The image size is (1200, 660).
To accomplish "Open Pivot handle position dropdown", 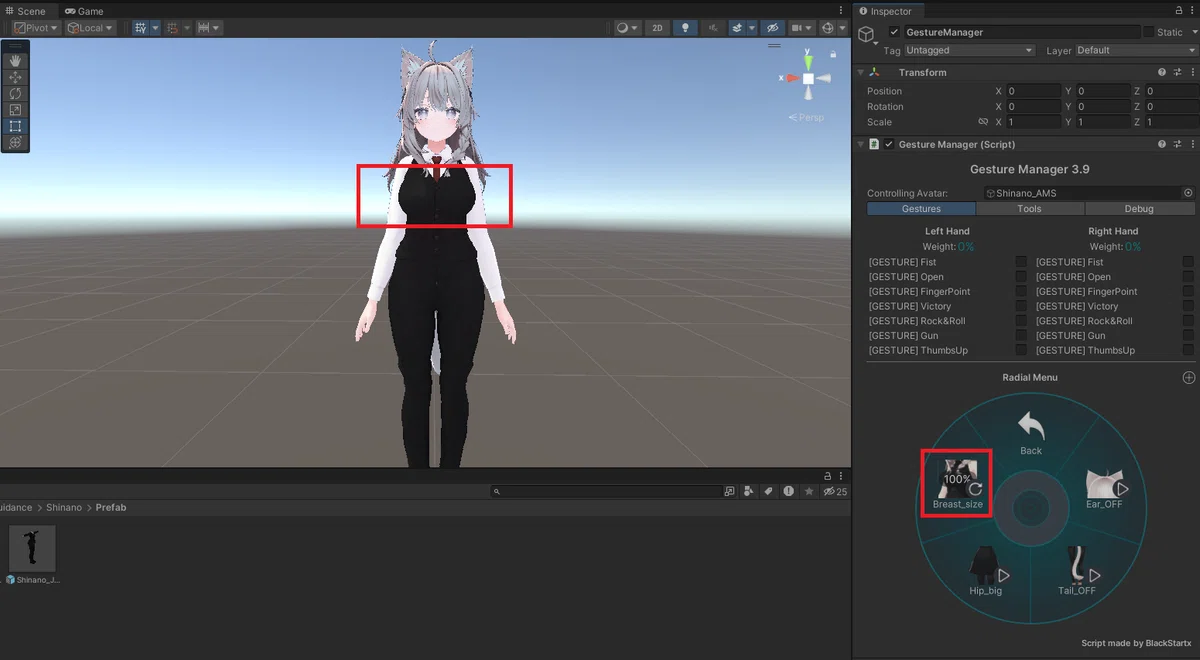I will [36, 28].
